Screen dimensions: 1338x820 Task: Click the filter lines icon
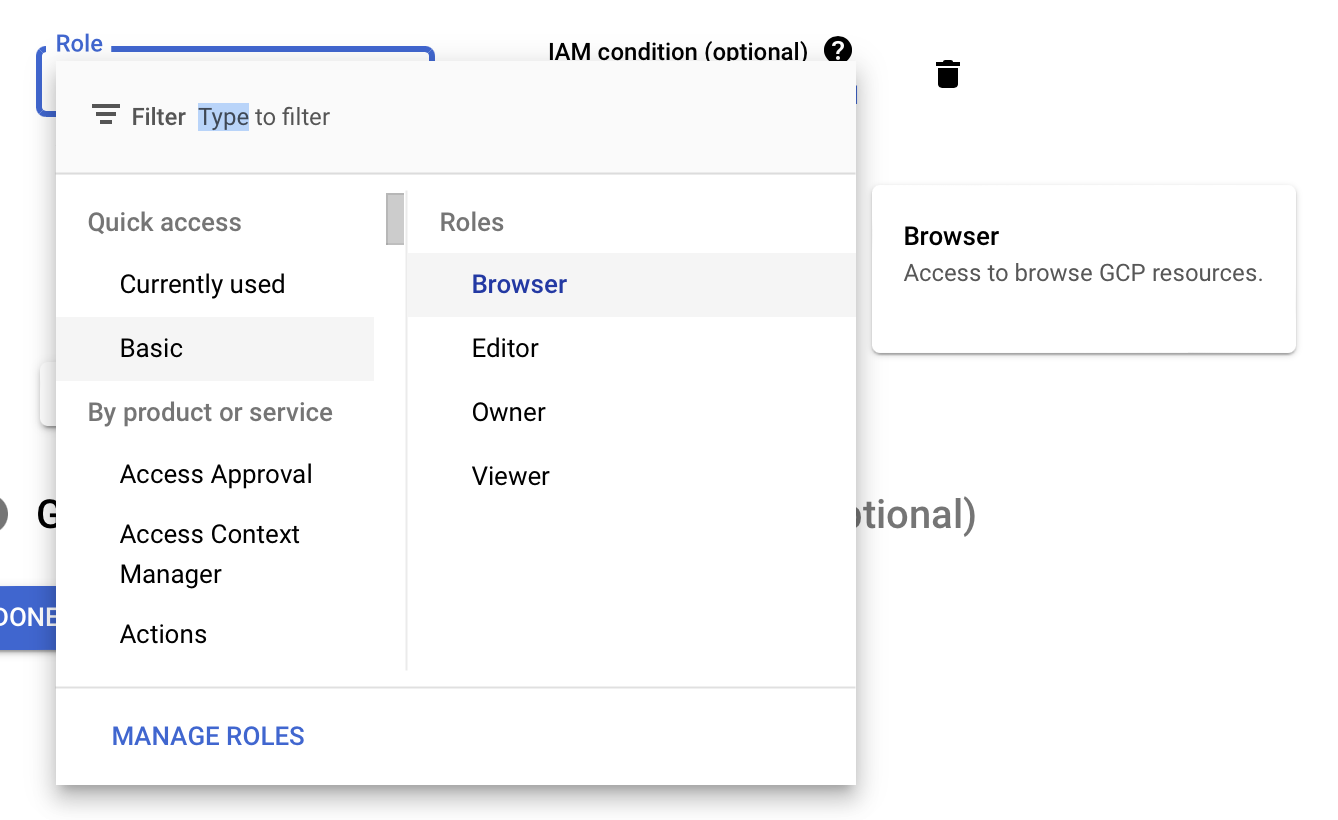(106, 115)
